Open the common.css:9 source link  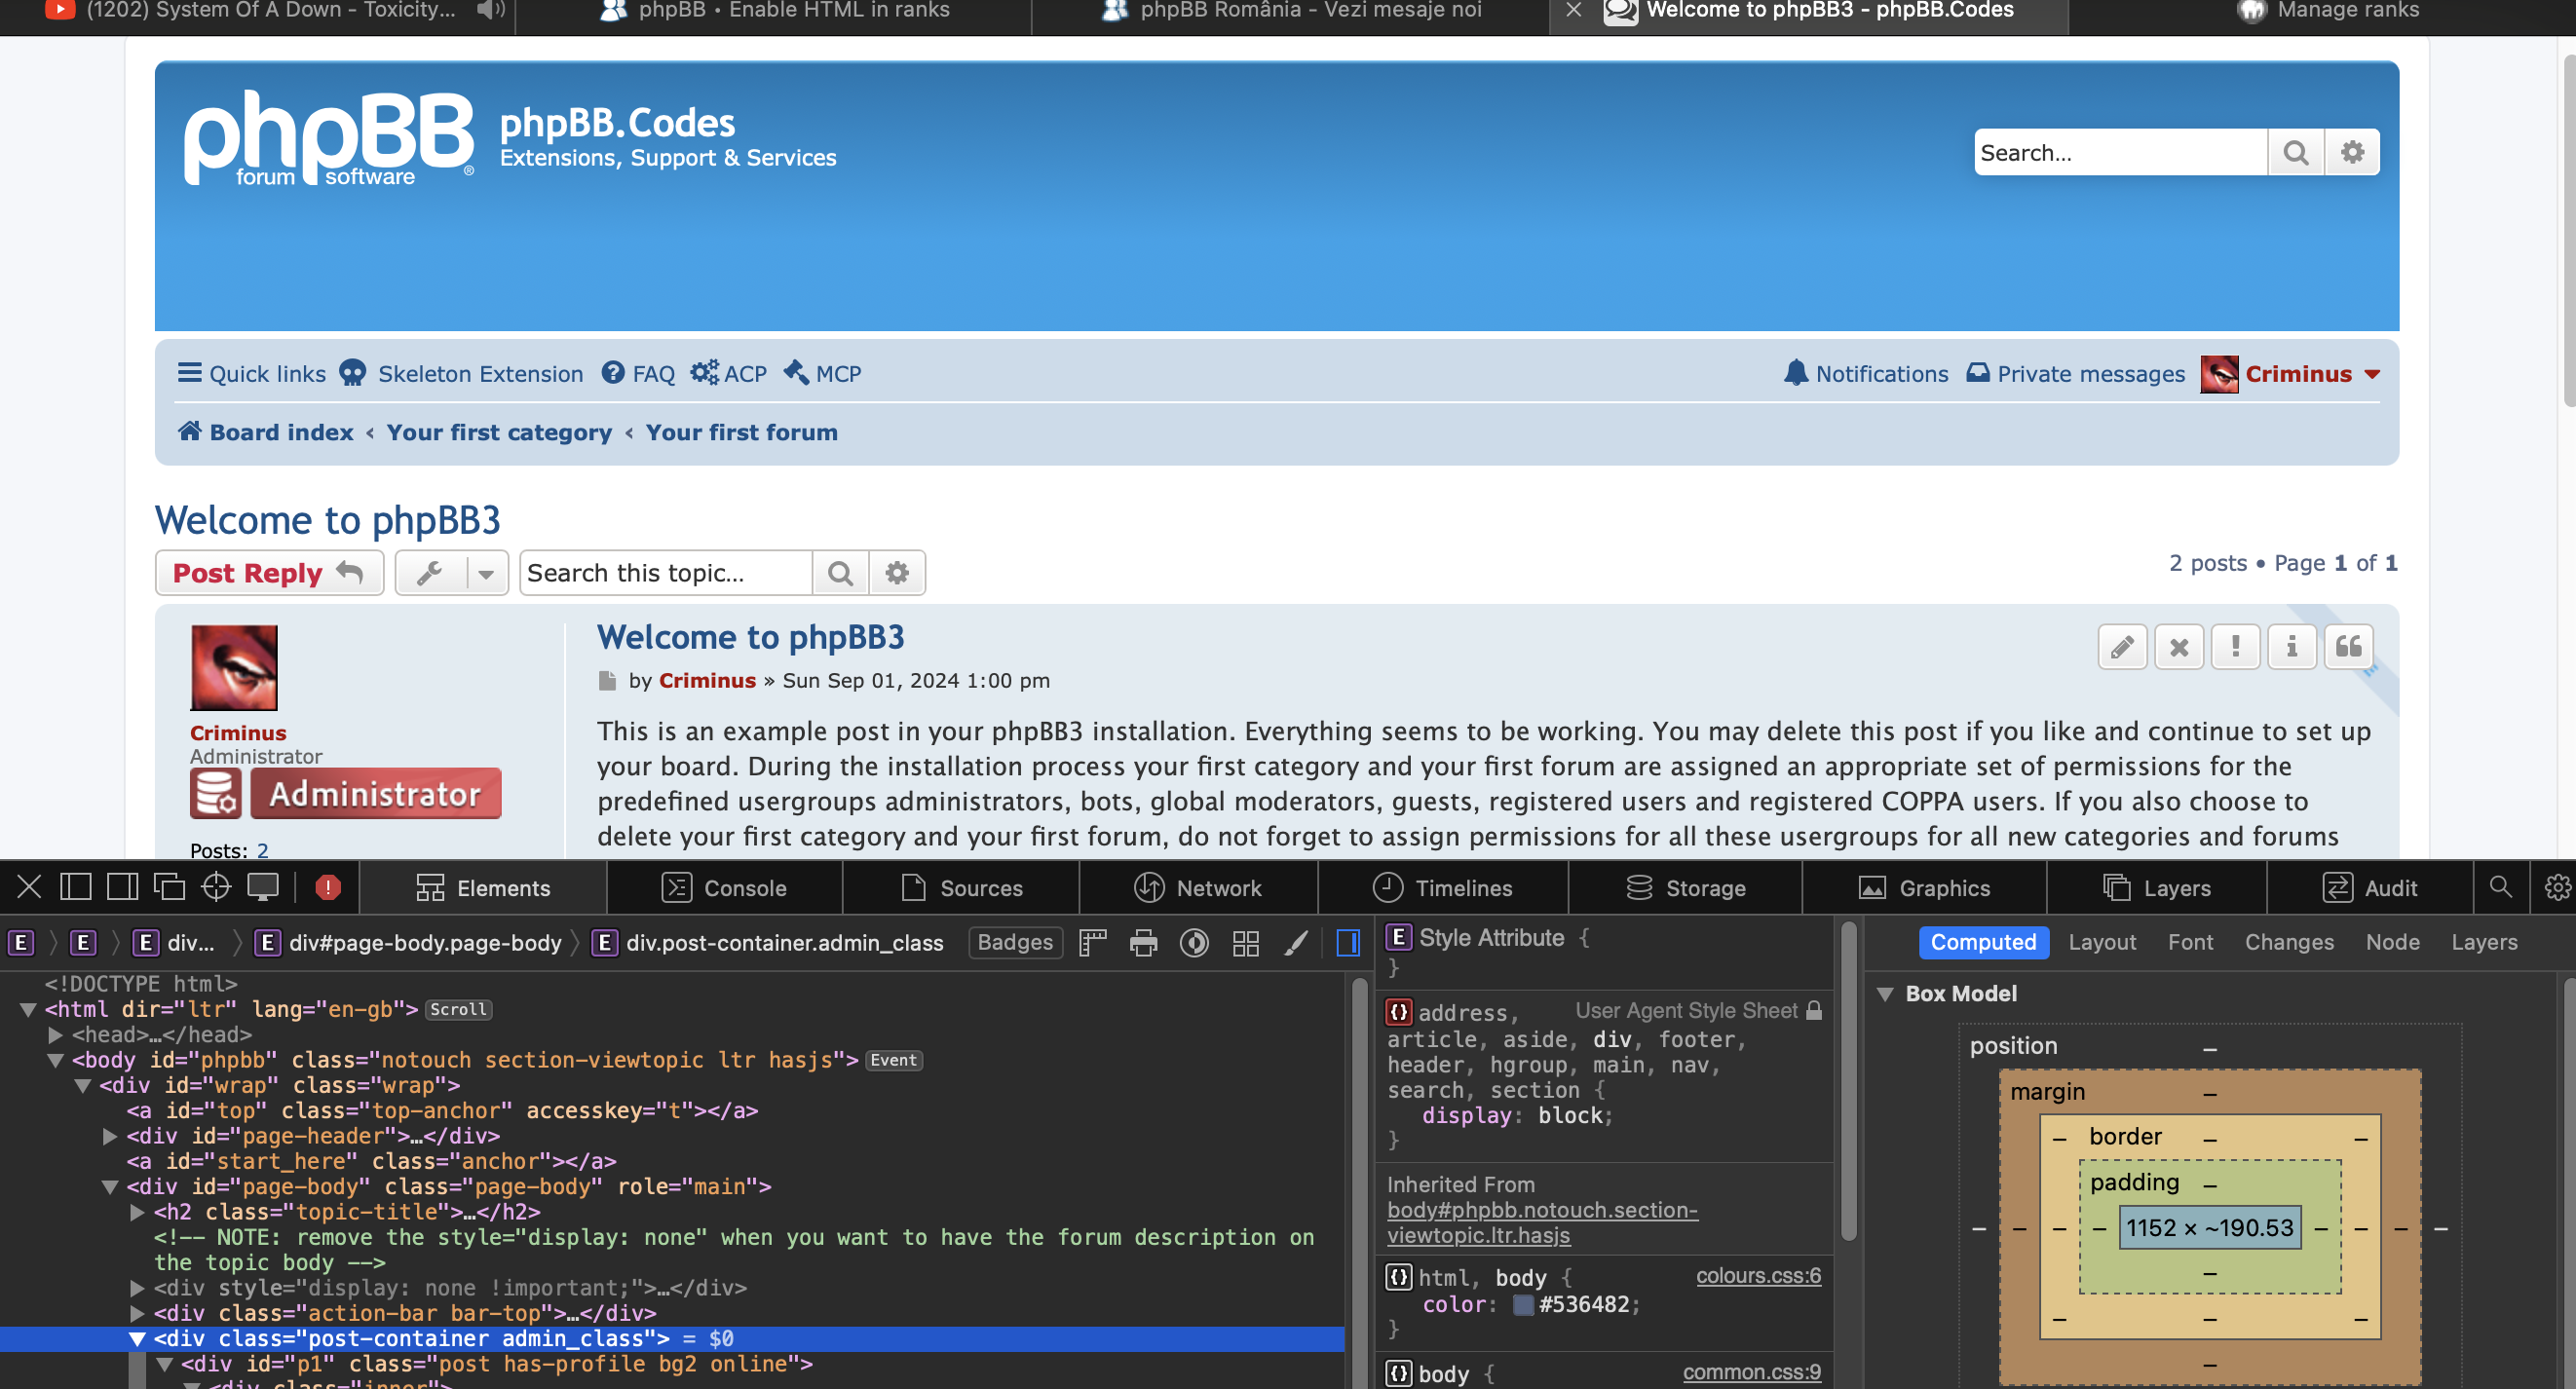(x=1751, y=1371)
